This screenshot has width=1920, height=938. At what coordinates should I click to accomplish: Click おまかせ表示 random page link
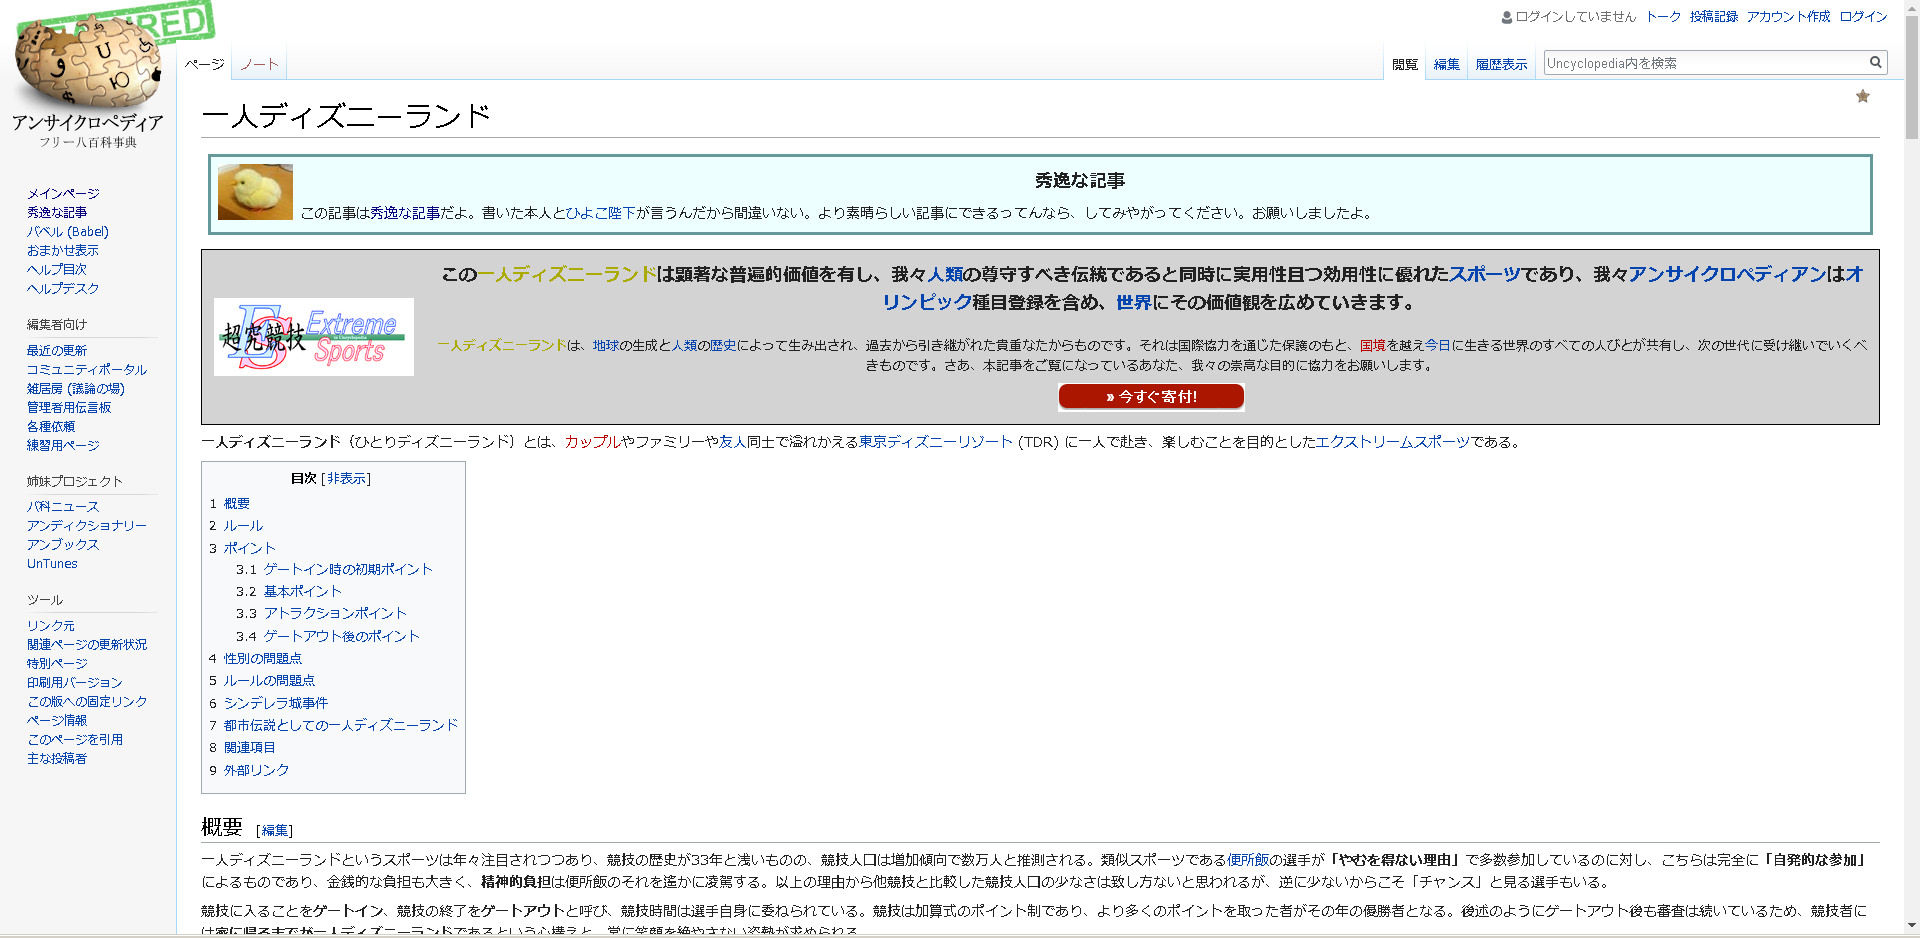pos(63,250)
